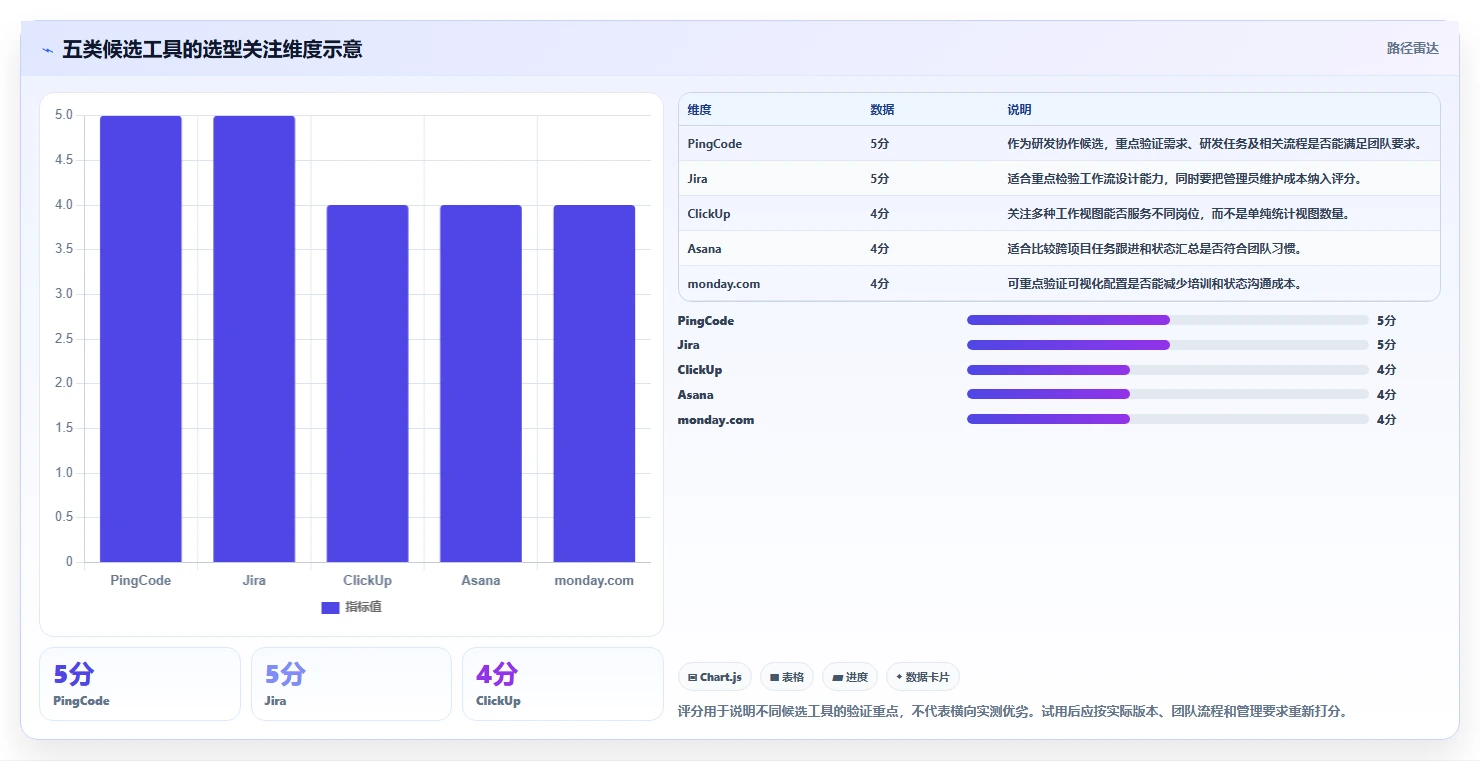Click the ClickUp bar in the chart
1480x761 pixels.
point(367,383)
